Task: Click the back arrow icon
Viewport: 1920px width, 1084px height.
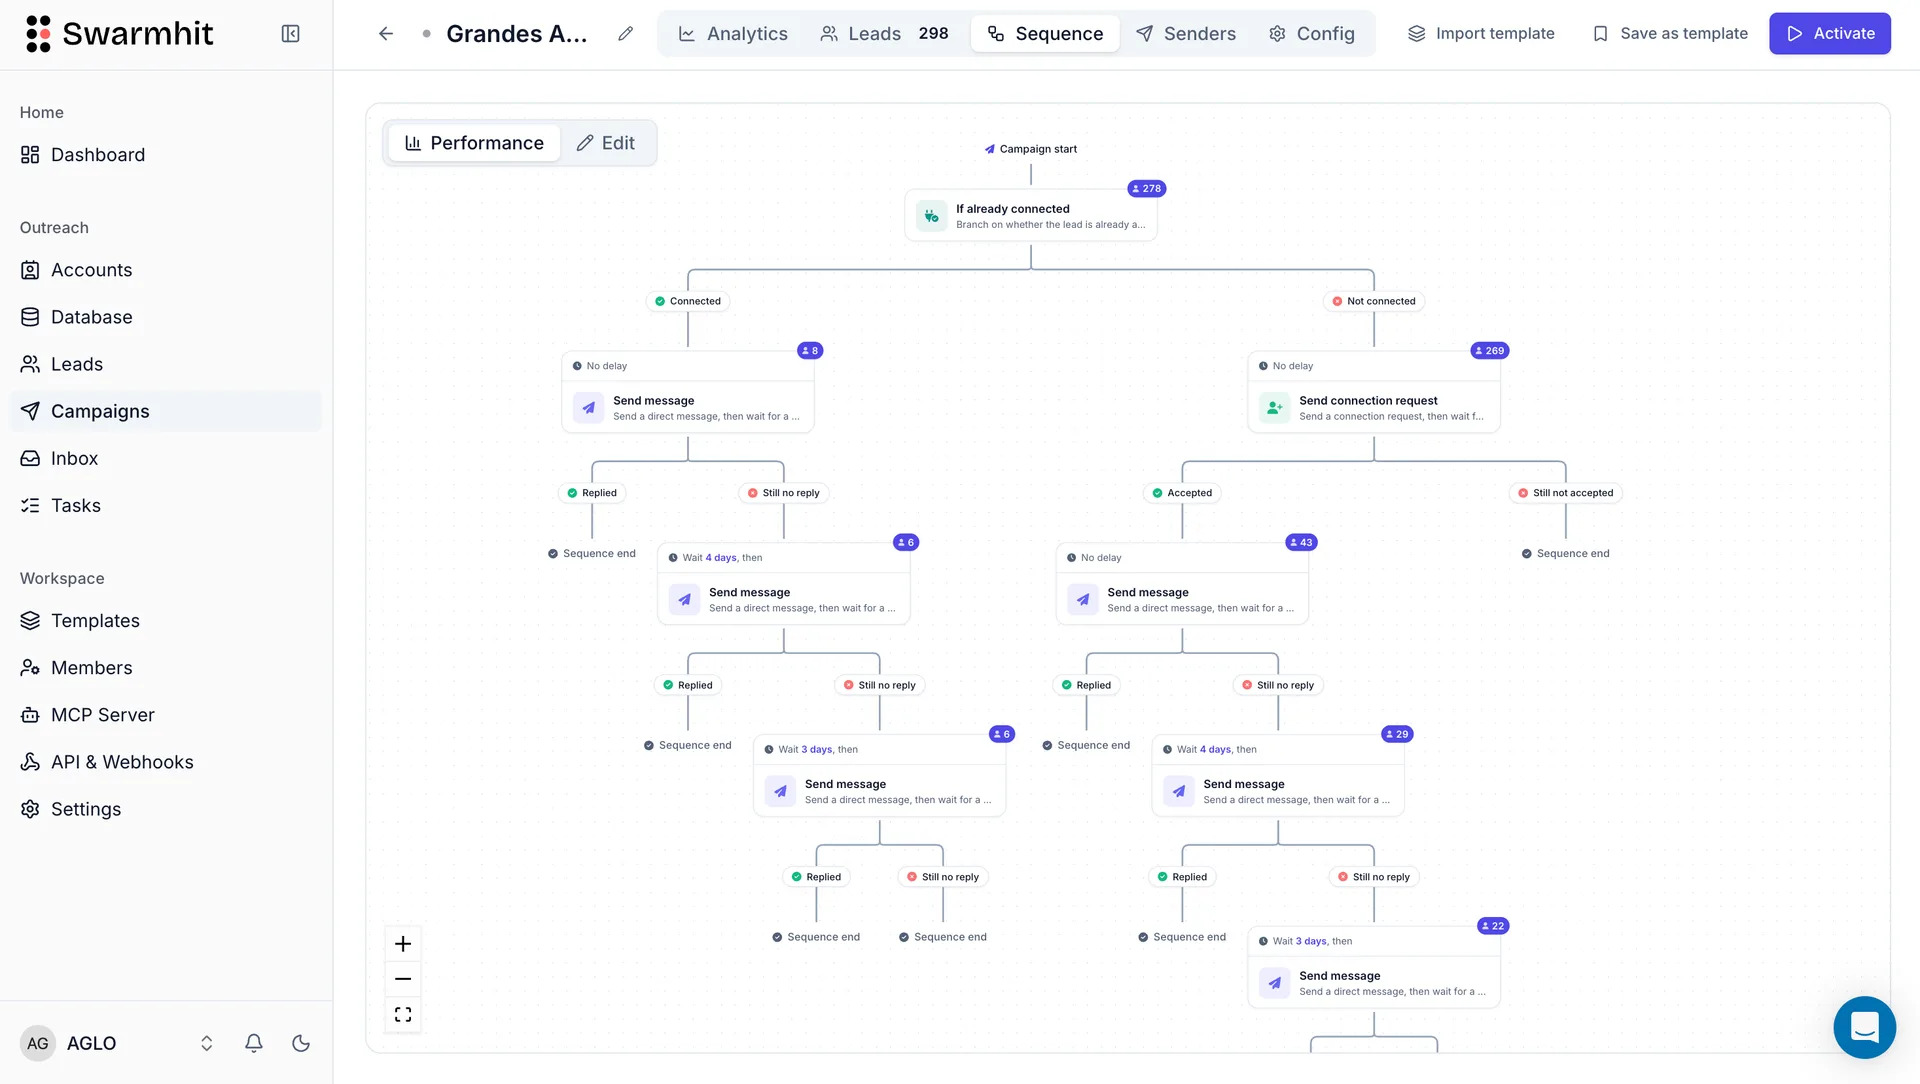Action: [x=386, y=34]
